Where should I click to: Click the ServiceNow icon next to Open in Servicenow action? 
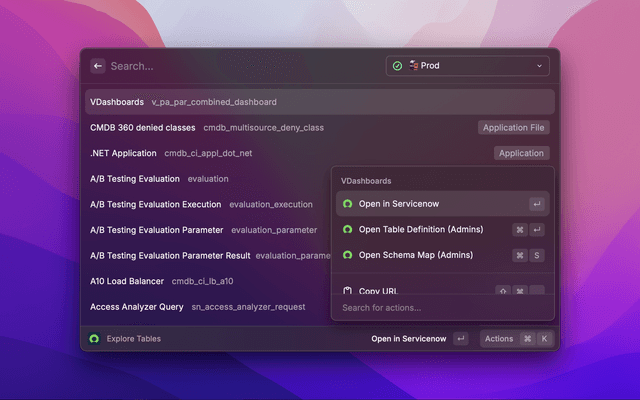click(347, 204)
